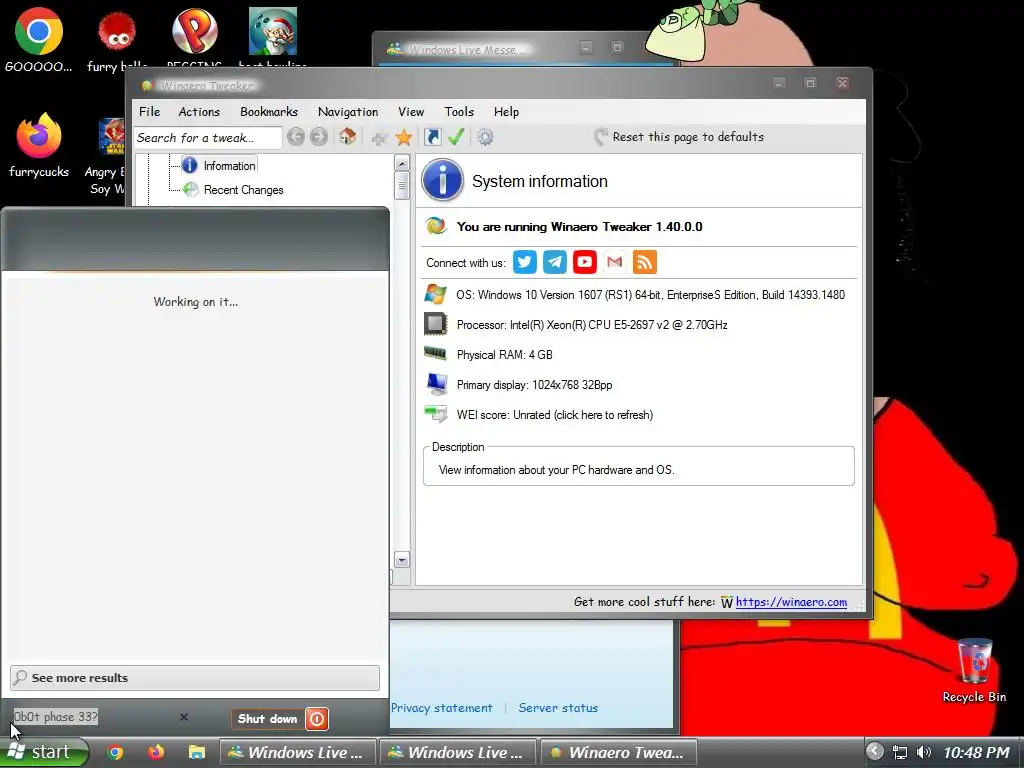Click the Search for a tweak field
This screenshot has height=768, width=1024.
pos(208,138)
